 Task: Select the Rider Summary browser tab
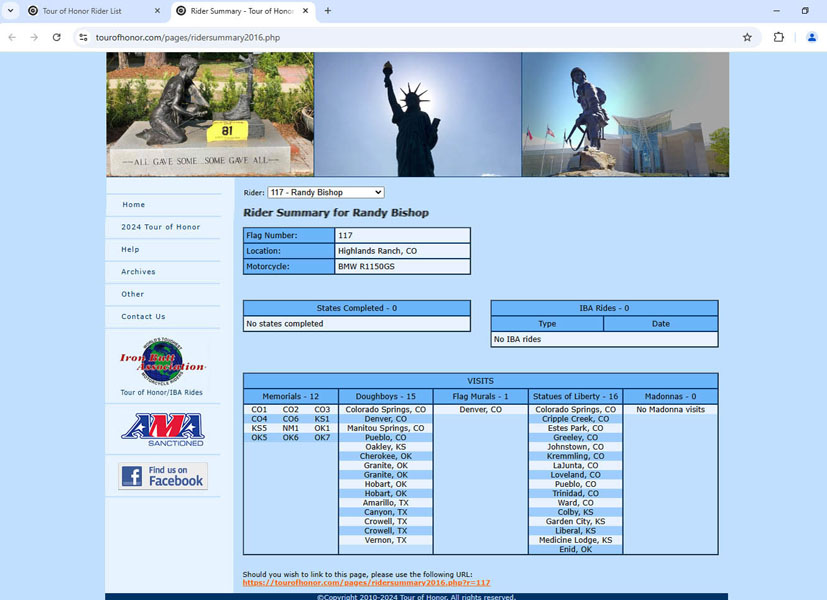(x=243, y=11)
